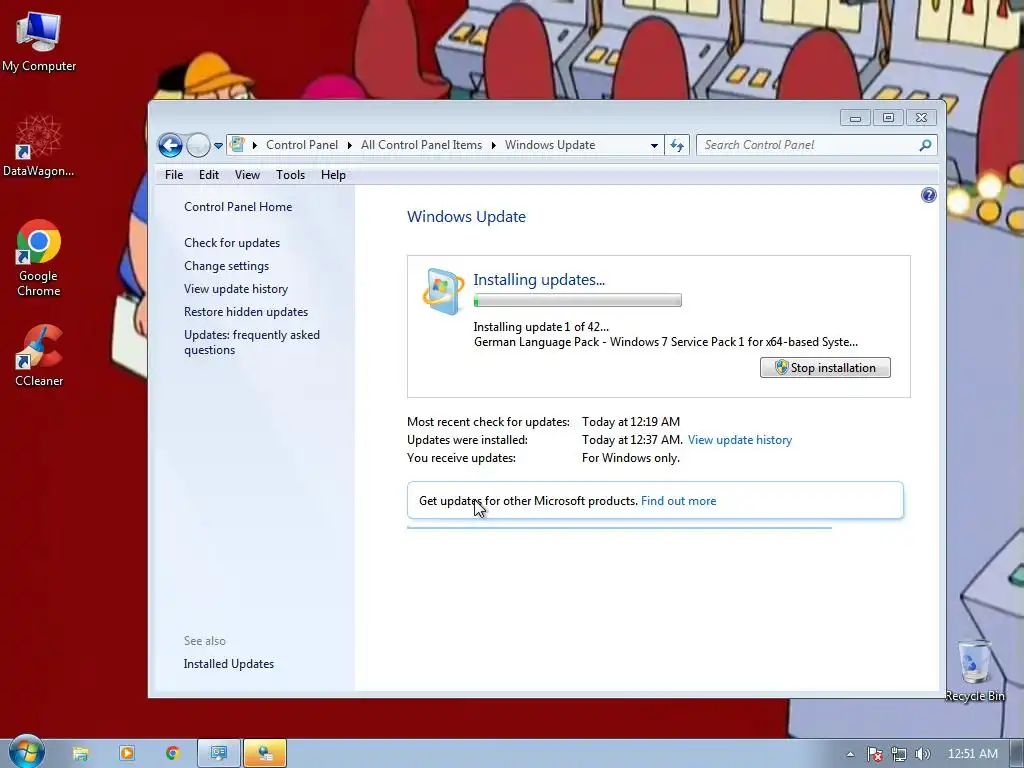Screen dimensions: 1024x768
Task: Open Change settings link
Action: (227, 266)
